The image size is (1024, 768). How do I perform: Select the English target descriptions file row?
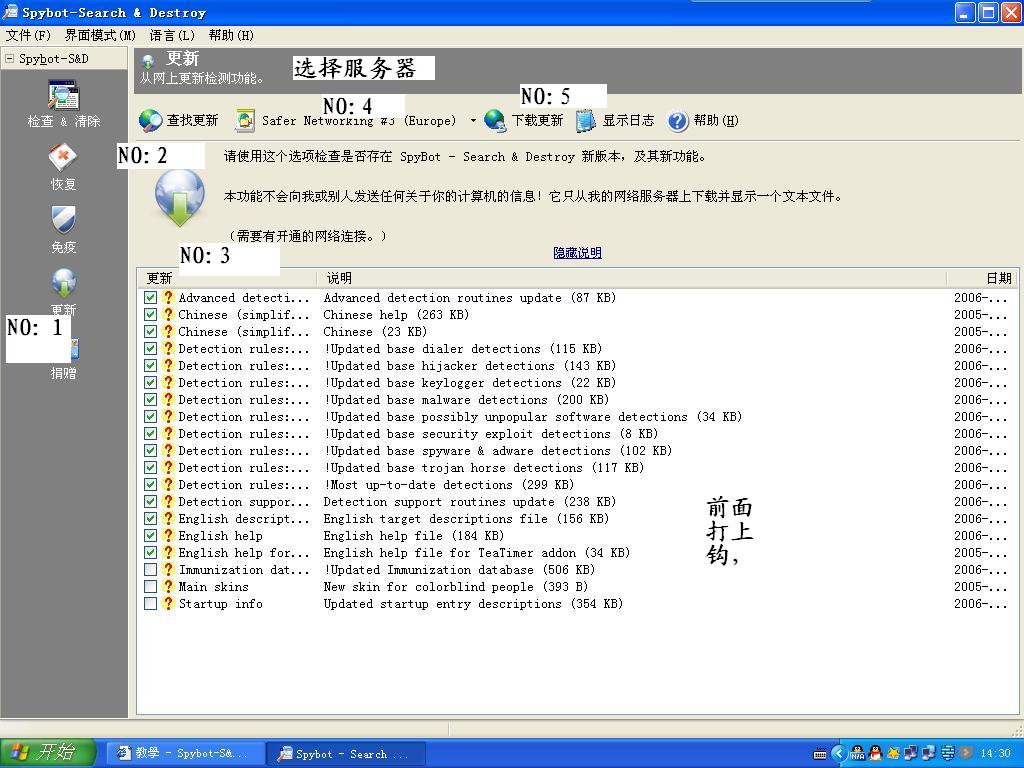pos(575,519)
